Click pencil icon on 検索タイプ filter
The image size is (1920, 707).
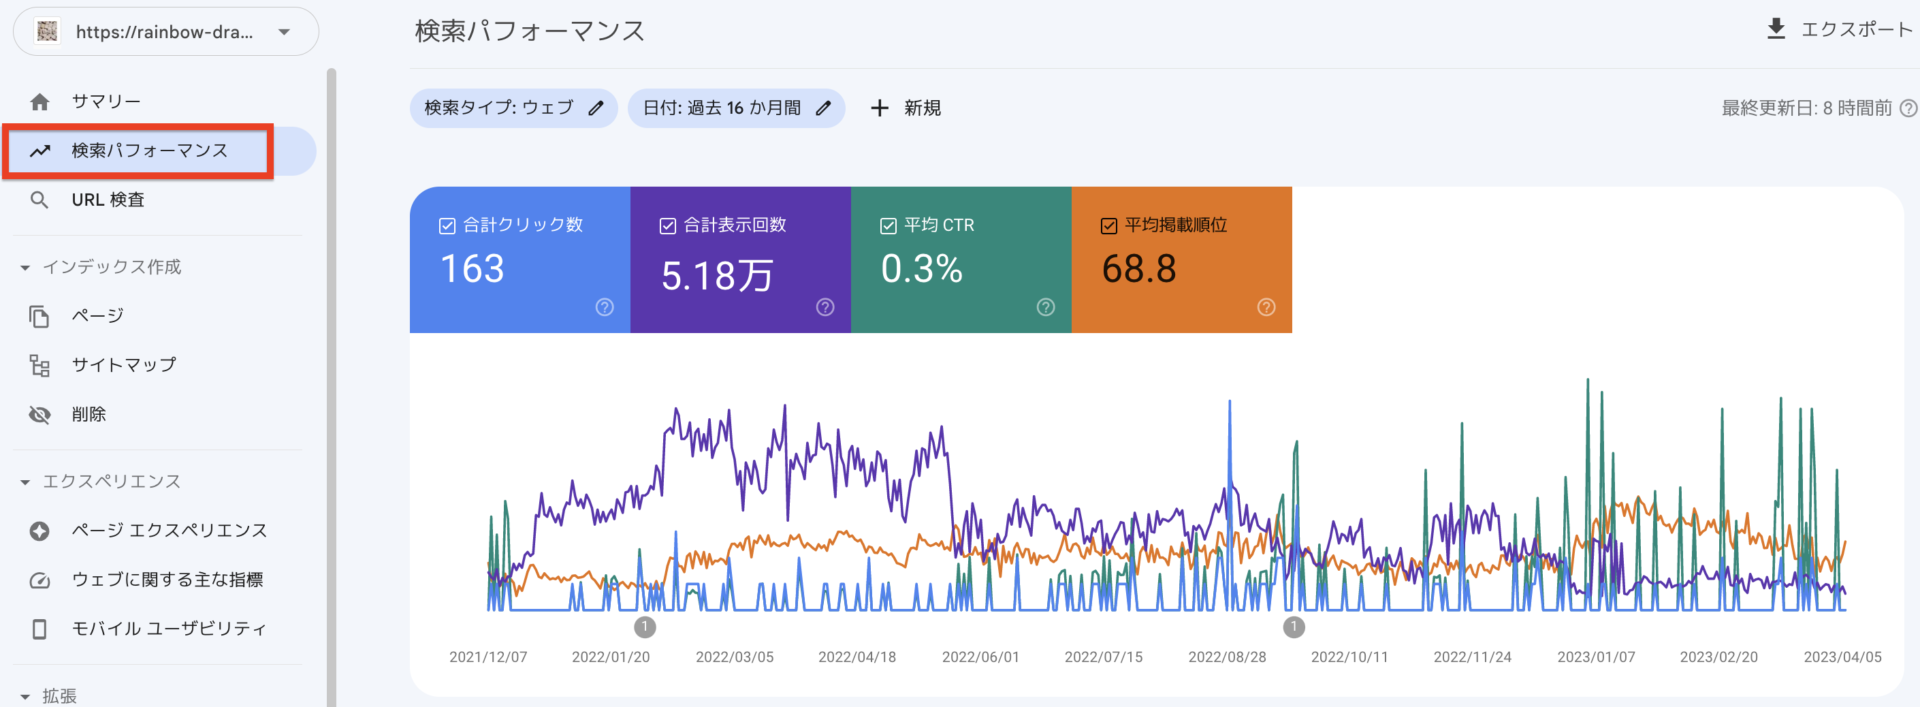pos(596,108)
